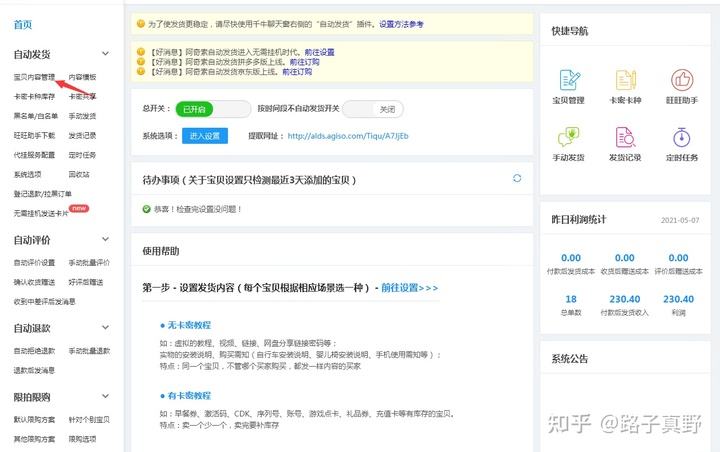Click the 付款后发货成本 value 0.00
Screen dimensions: 720x452
pyautogui.click(x=571, y=258)
